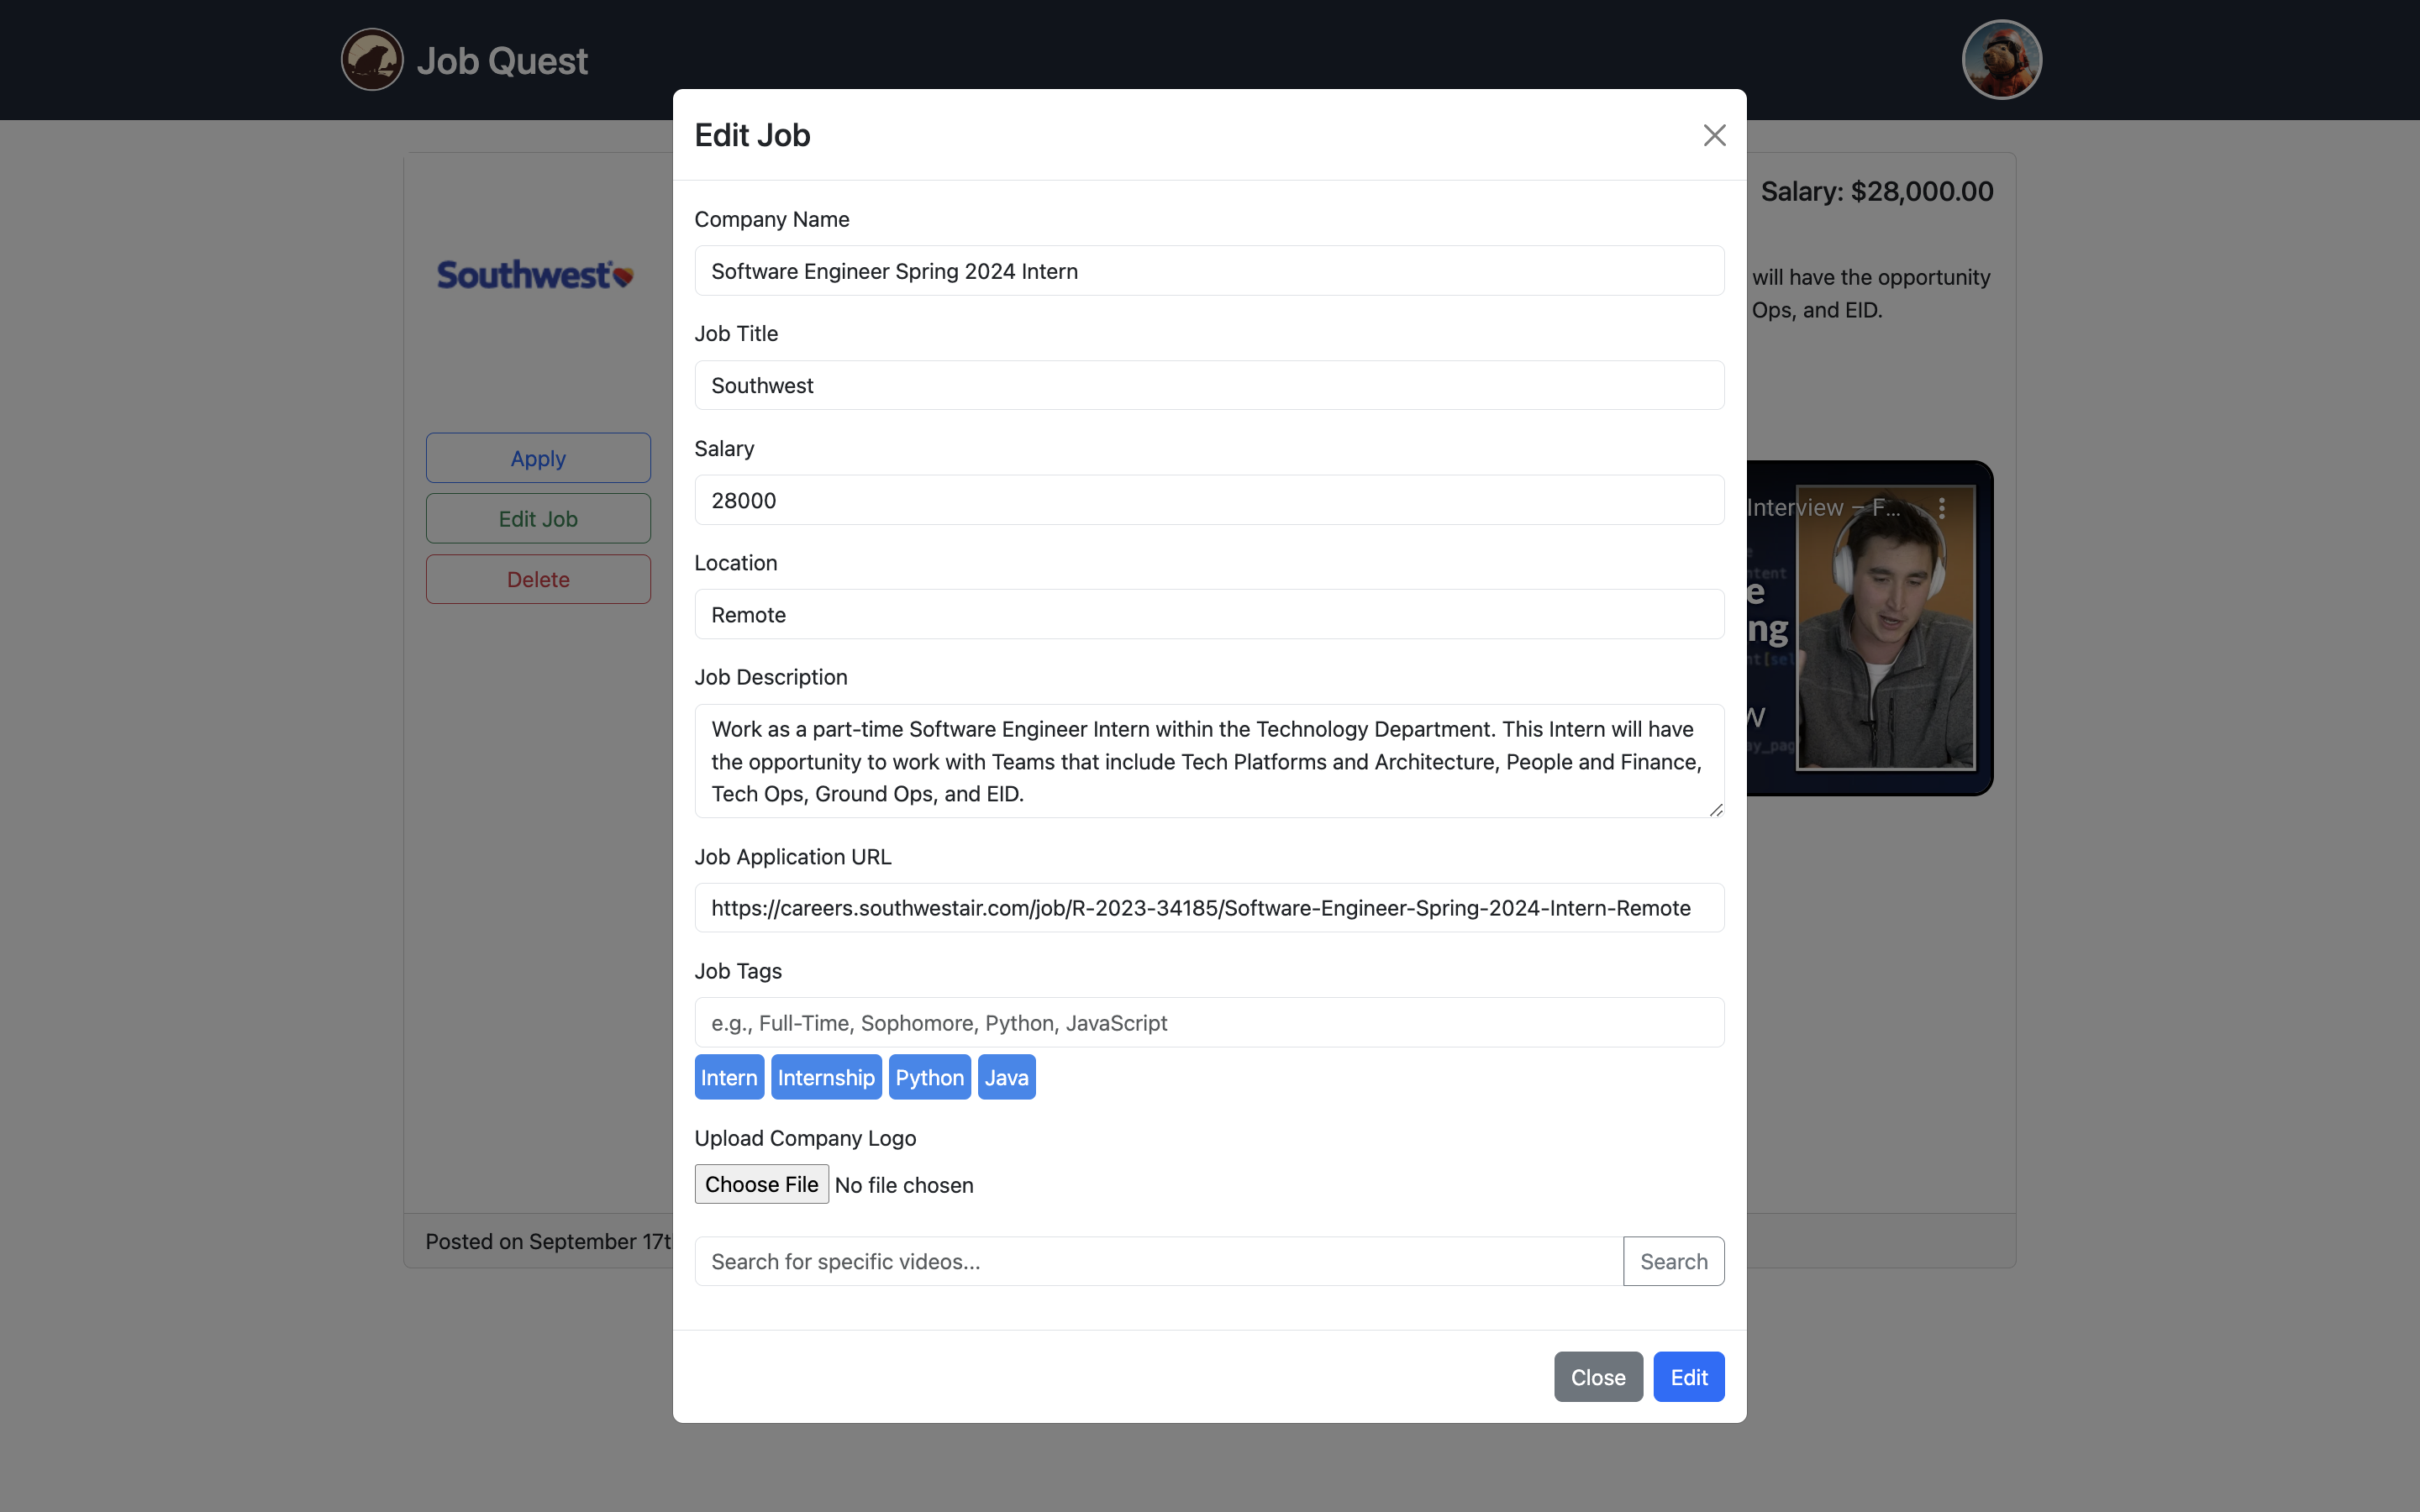Click the Search for specific videos field
The image size is (2420, 1512).
1158,1261
